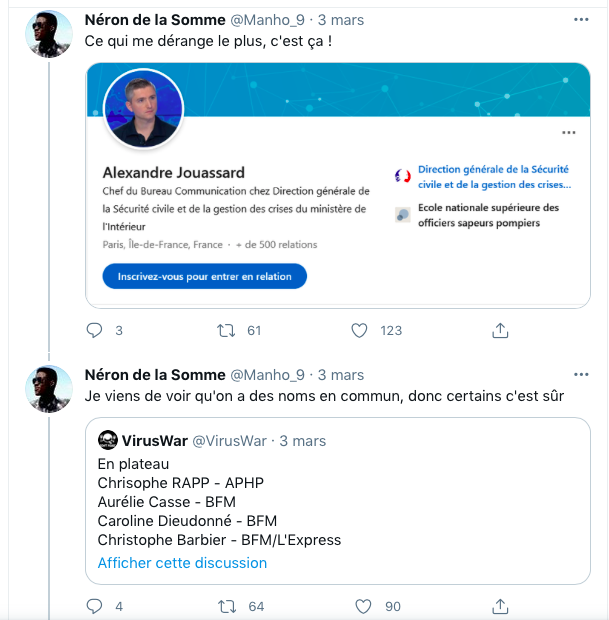The width and height of the screenshot is (609, 620).
Task: Retweet the first tweet with 61 retweets
Action: click(226, 330)
